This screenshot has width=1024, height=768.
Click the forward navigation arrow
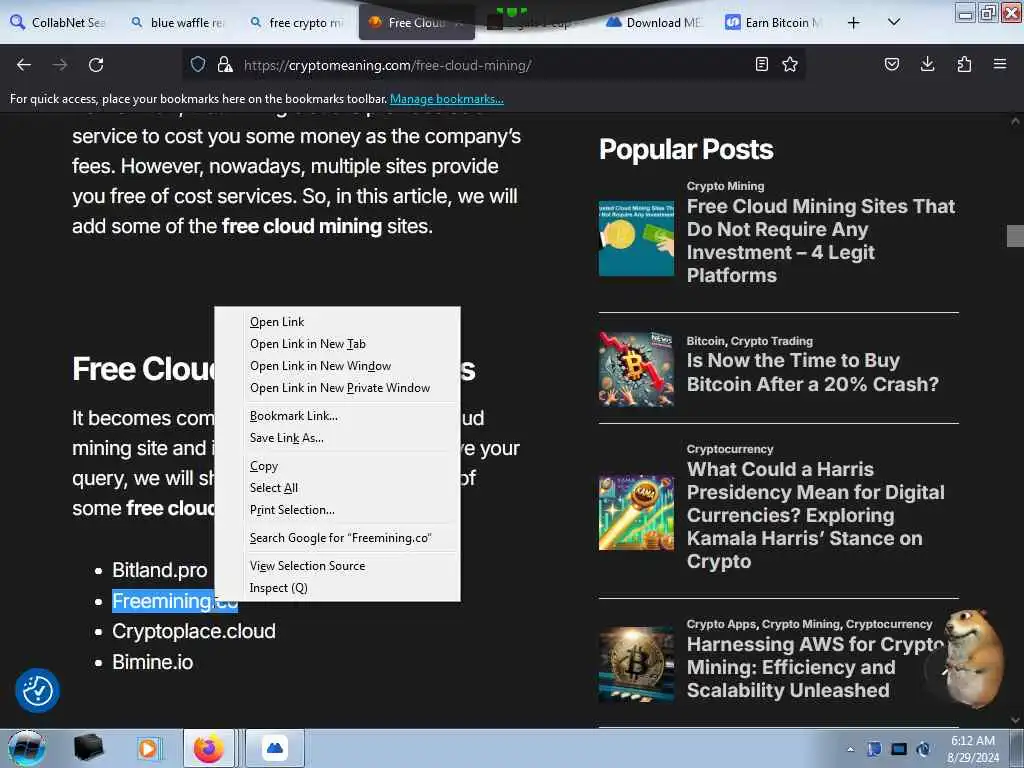pyautogui.click(x=60, y=65)
